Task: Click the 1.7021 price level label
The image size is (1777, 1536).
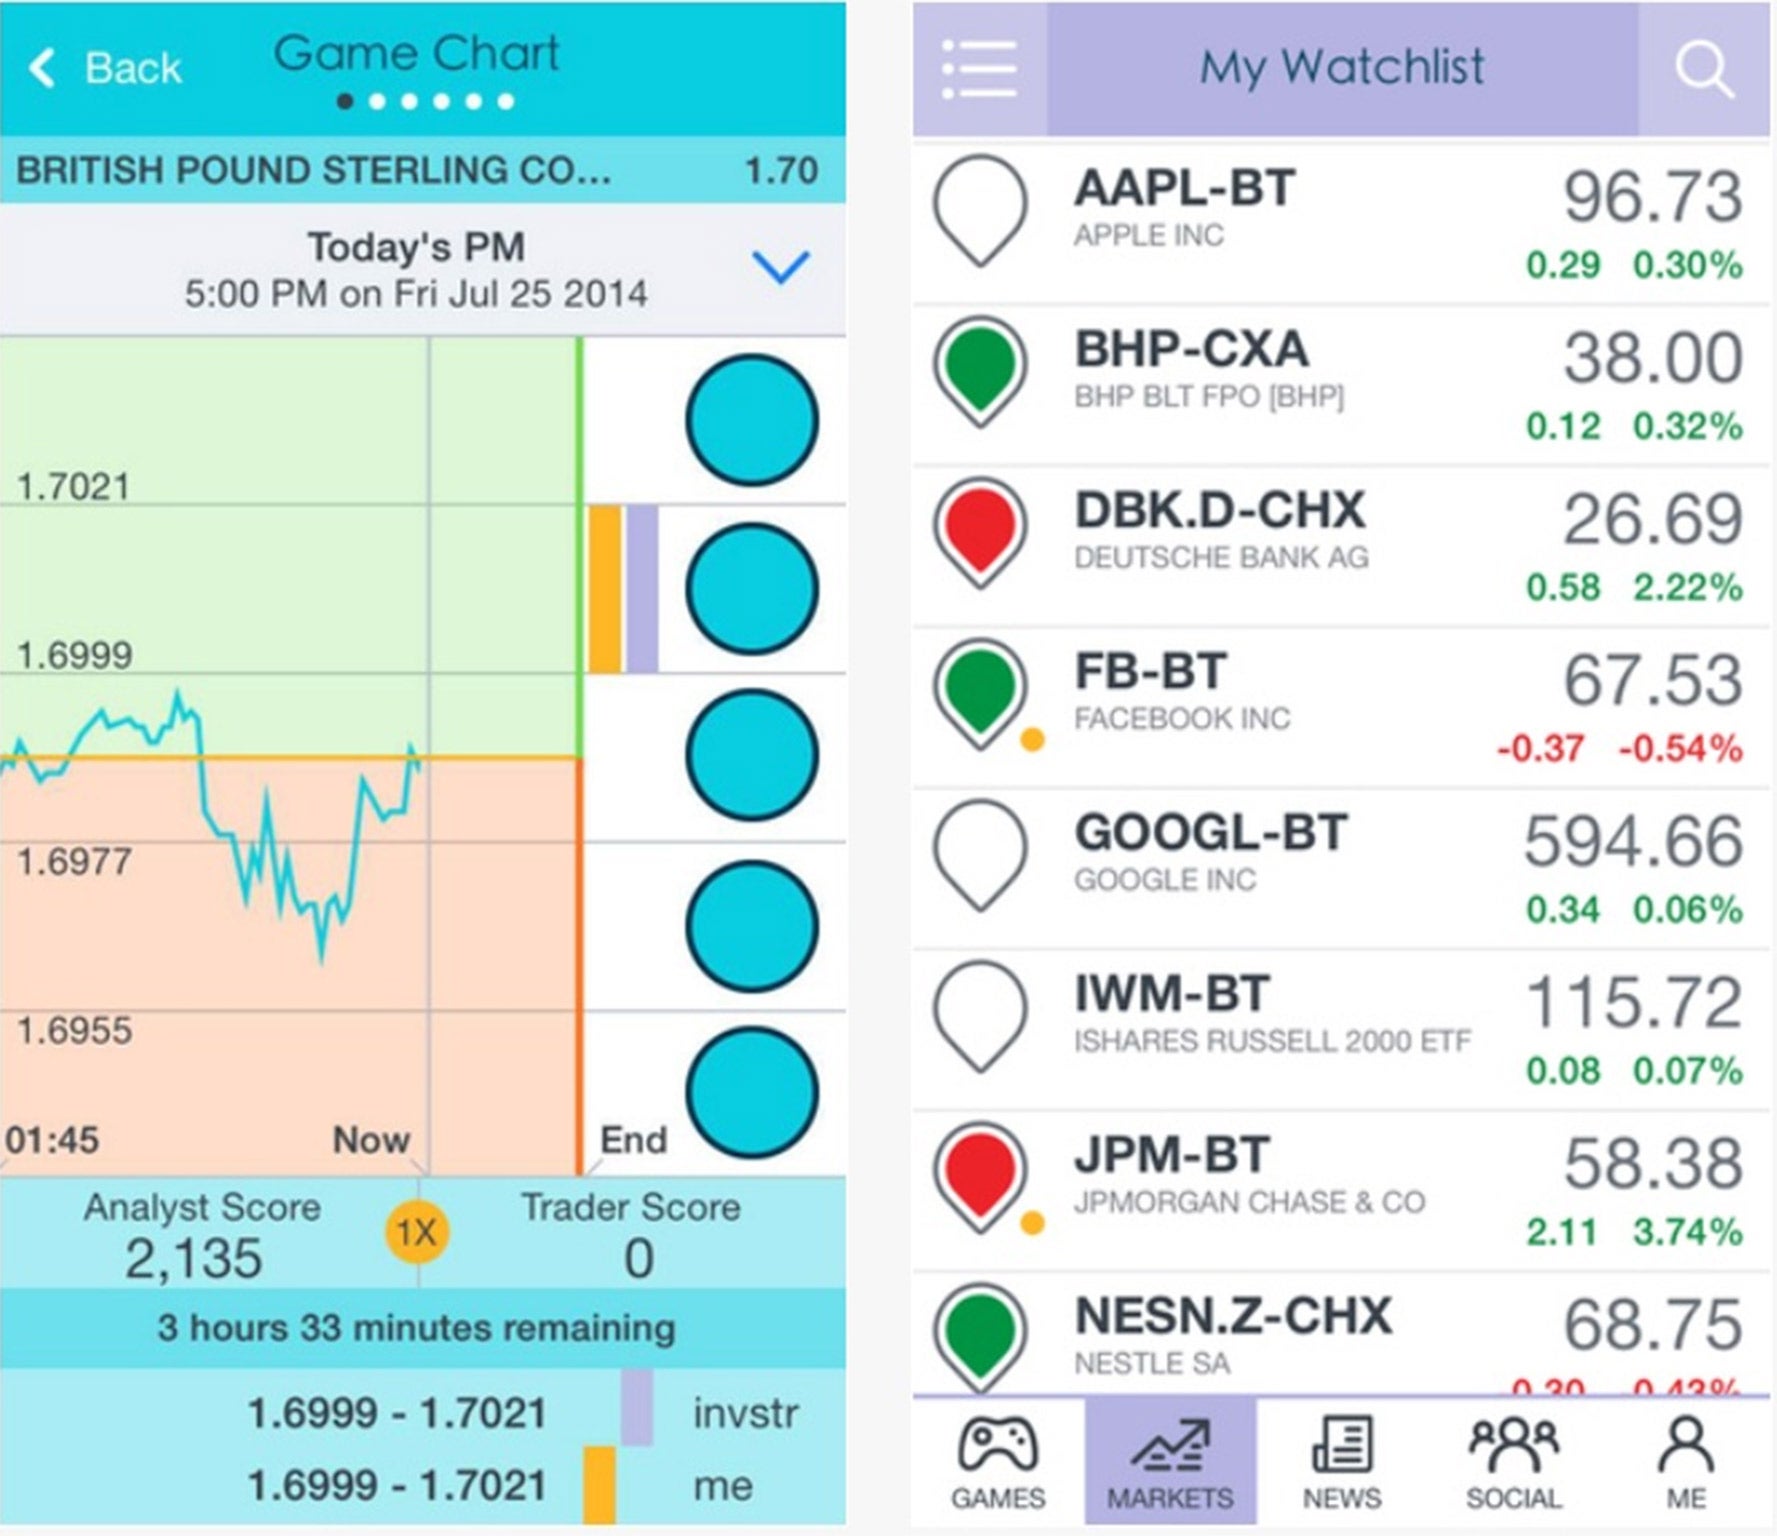Action: click(74, 487)
